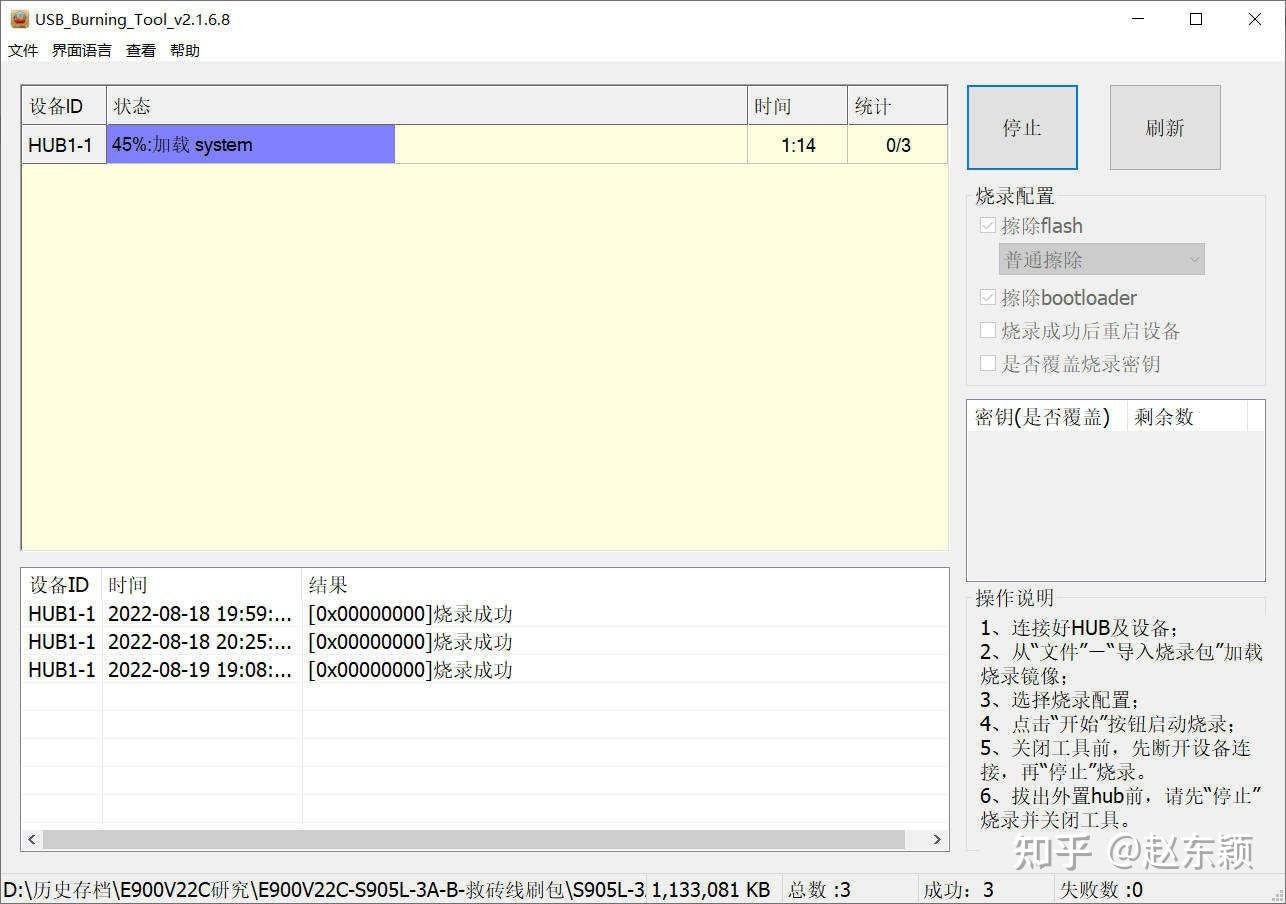Toggle the 擦除flash checkbox
The height and width of the screenshot is (904, 1286).
point(988,225)
